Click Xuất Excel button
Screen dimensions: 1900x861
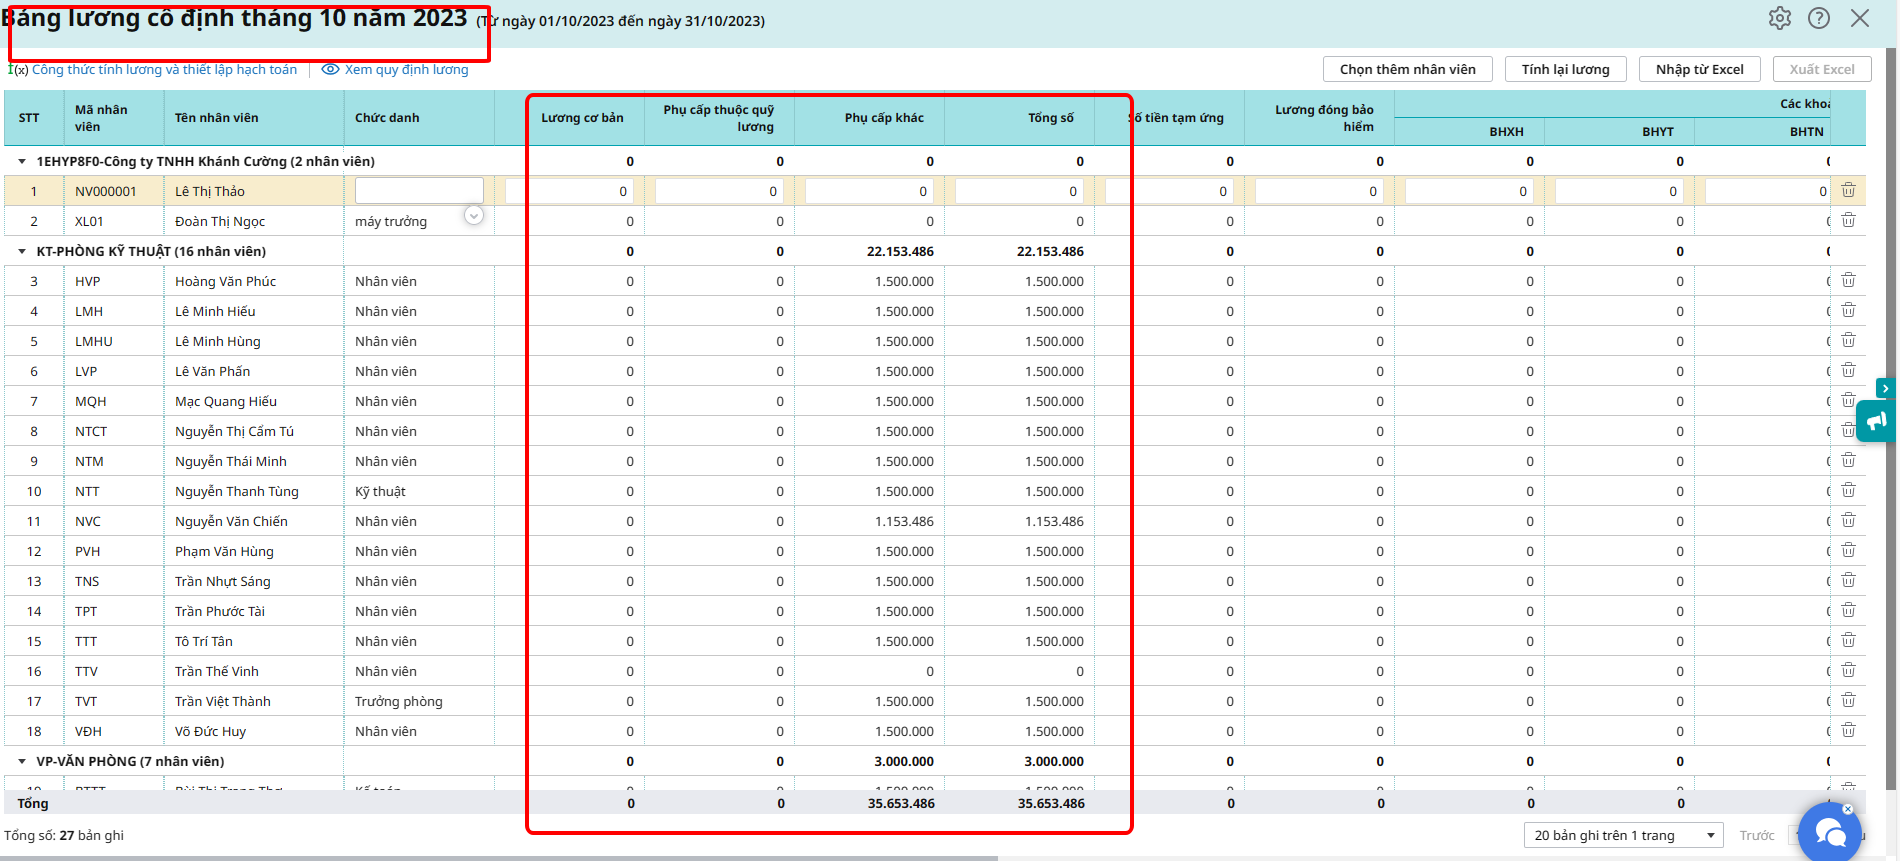click(x=1822, y=69)
